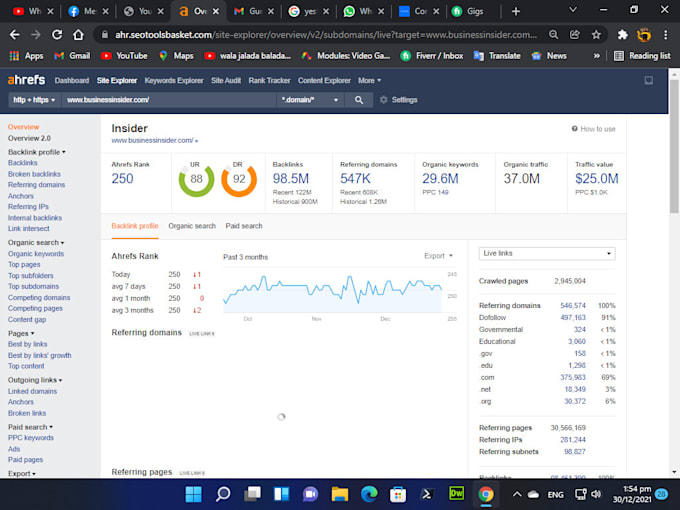Open taskbar clock showing 1:54 pm
The width and height of the screenshot is (680, 510).
click(x=632, y=494)
